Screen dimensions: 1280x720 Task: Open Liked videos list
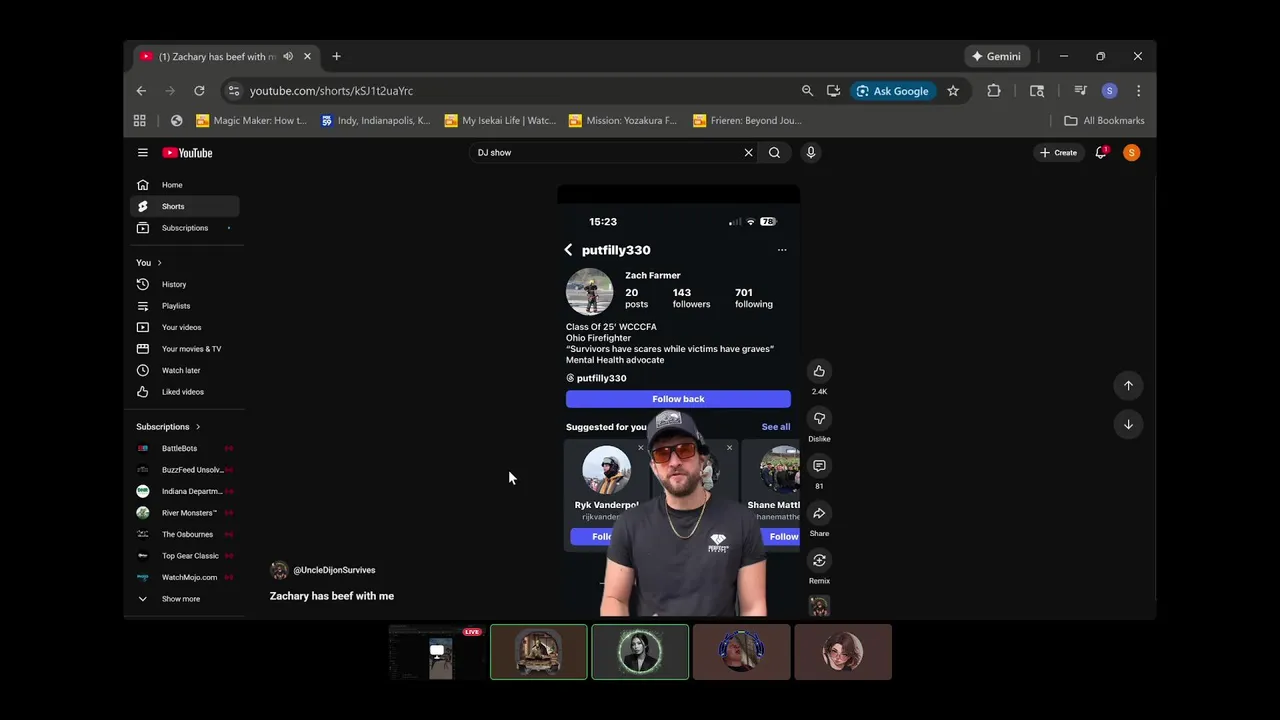[x=185, y=392]
